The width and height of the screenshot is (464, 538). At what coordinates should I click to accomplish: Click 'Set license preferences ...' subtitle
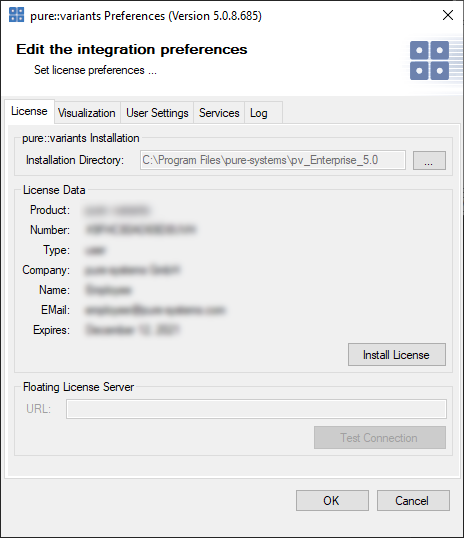pos(95,70)
